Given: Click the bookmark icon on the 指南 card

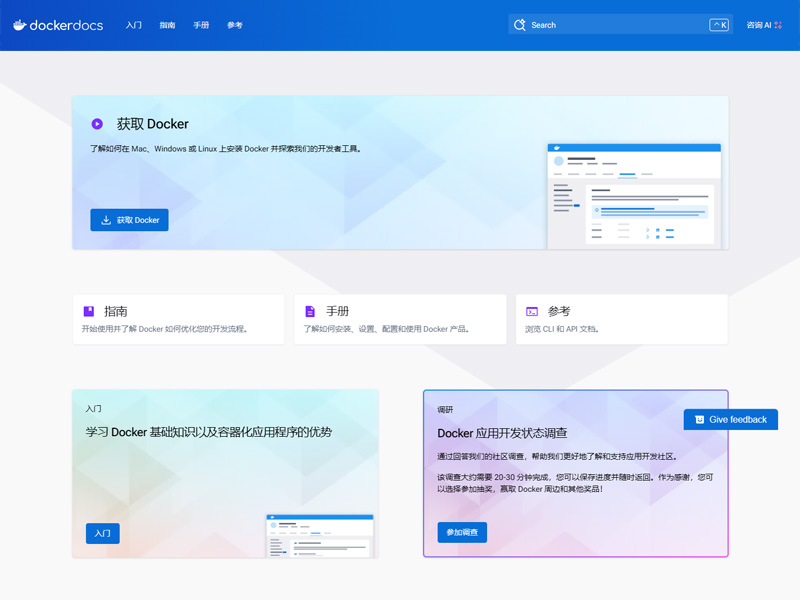Looking at the screenshot, I should [89, 311].
